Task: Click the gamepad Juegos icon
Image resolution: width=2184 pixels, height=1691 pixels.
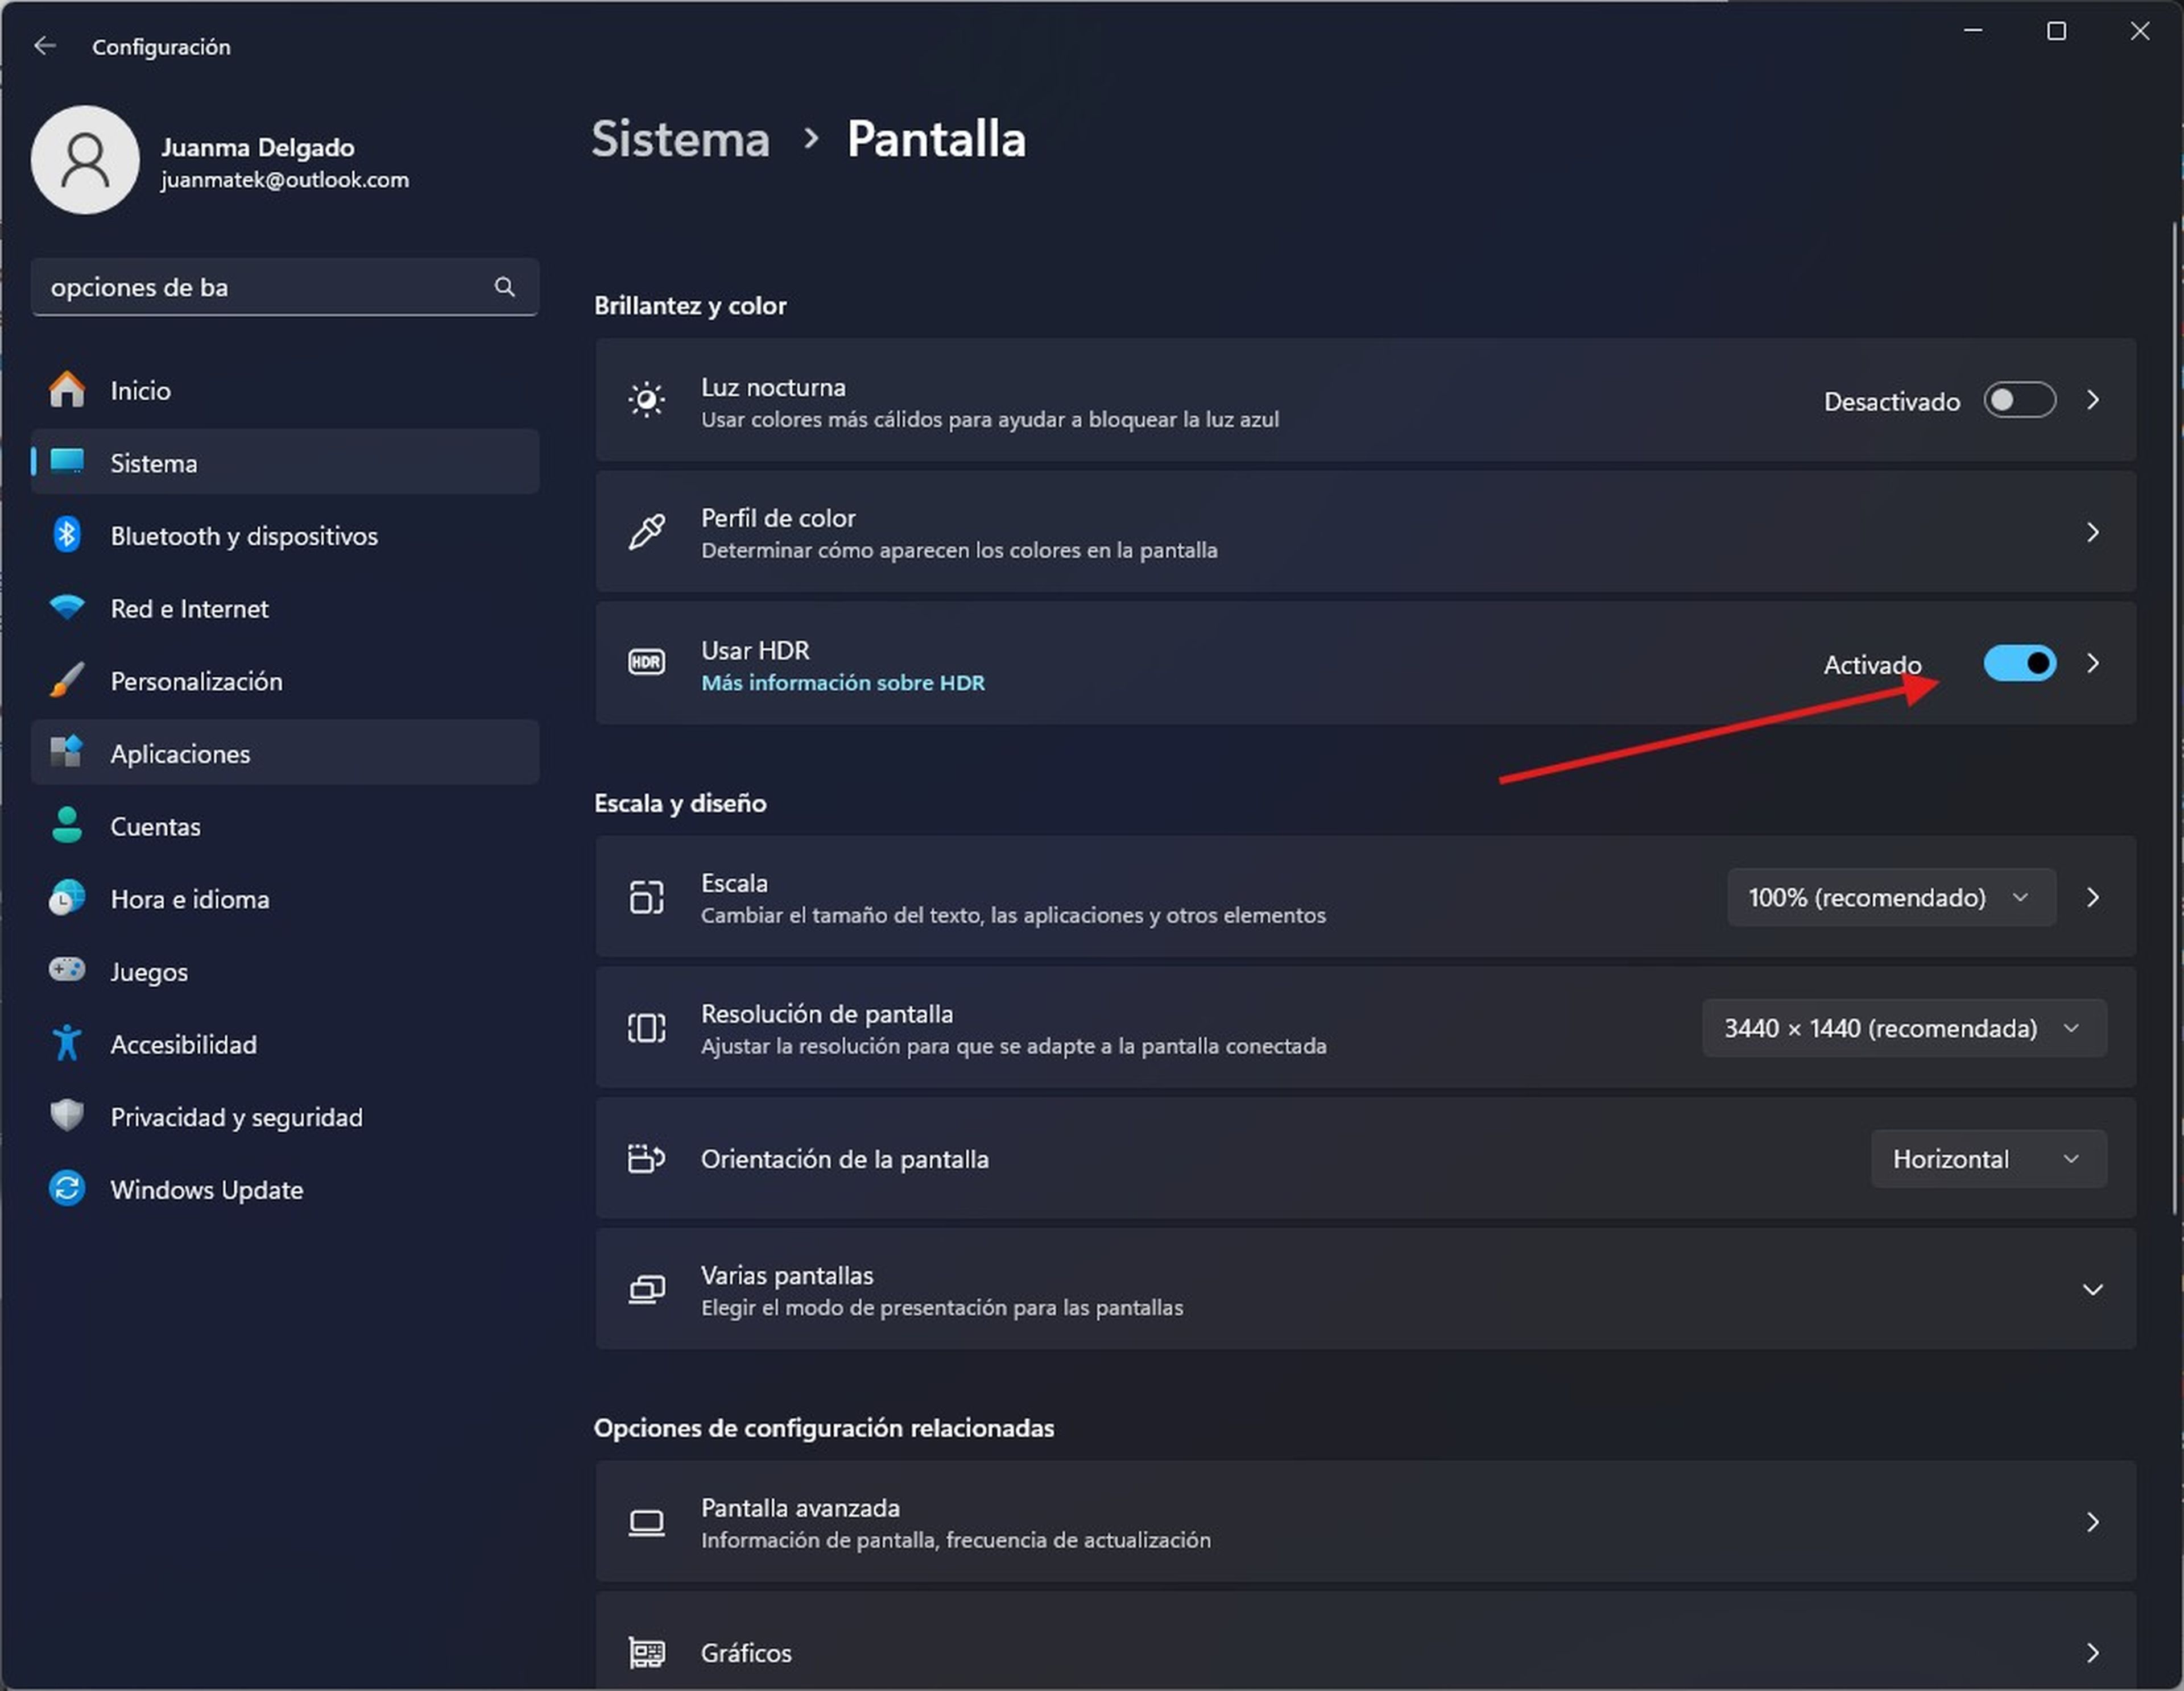Action: (x=67, y=970)
